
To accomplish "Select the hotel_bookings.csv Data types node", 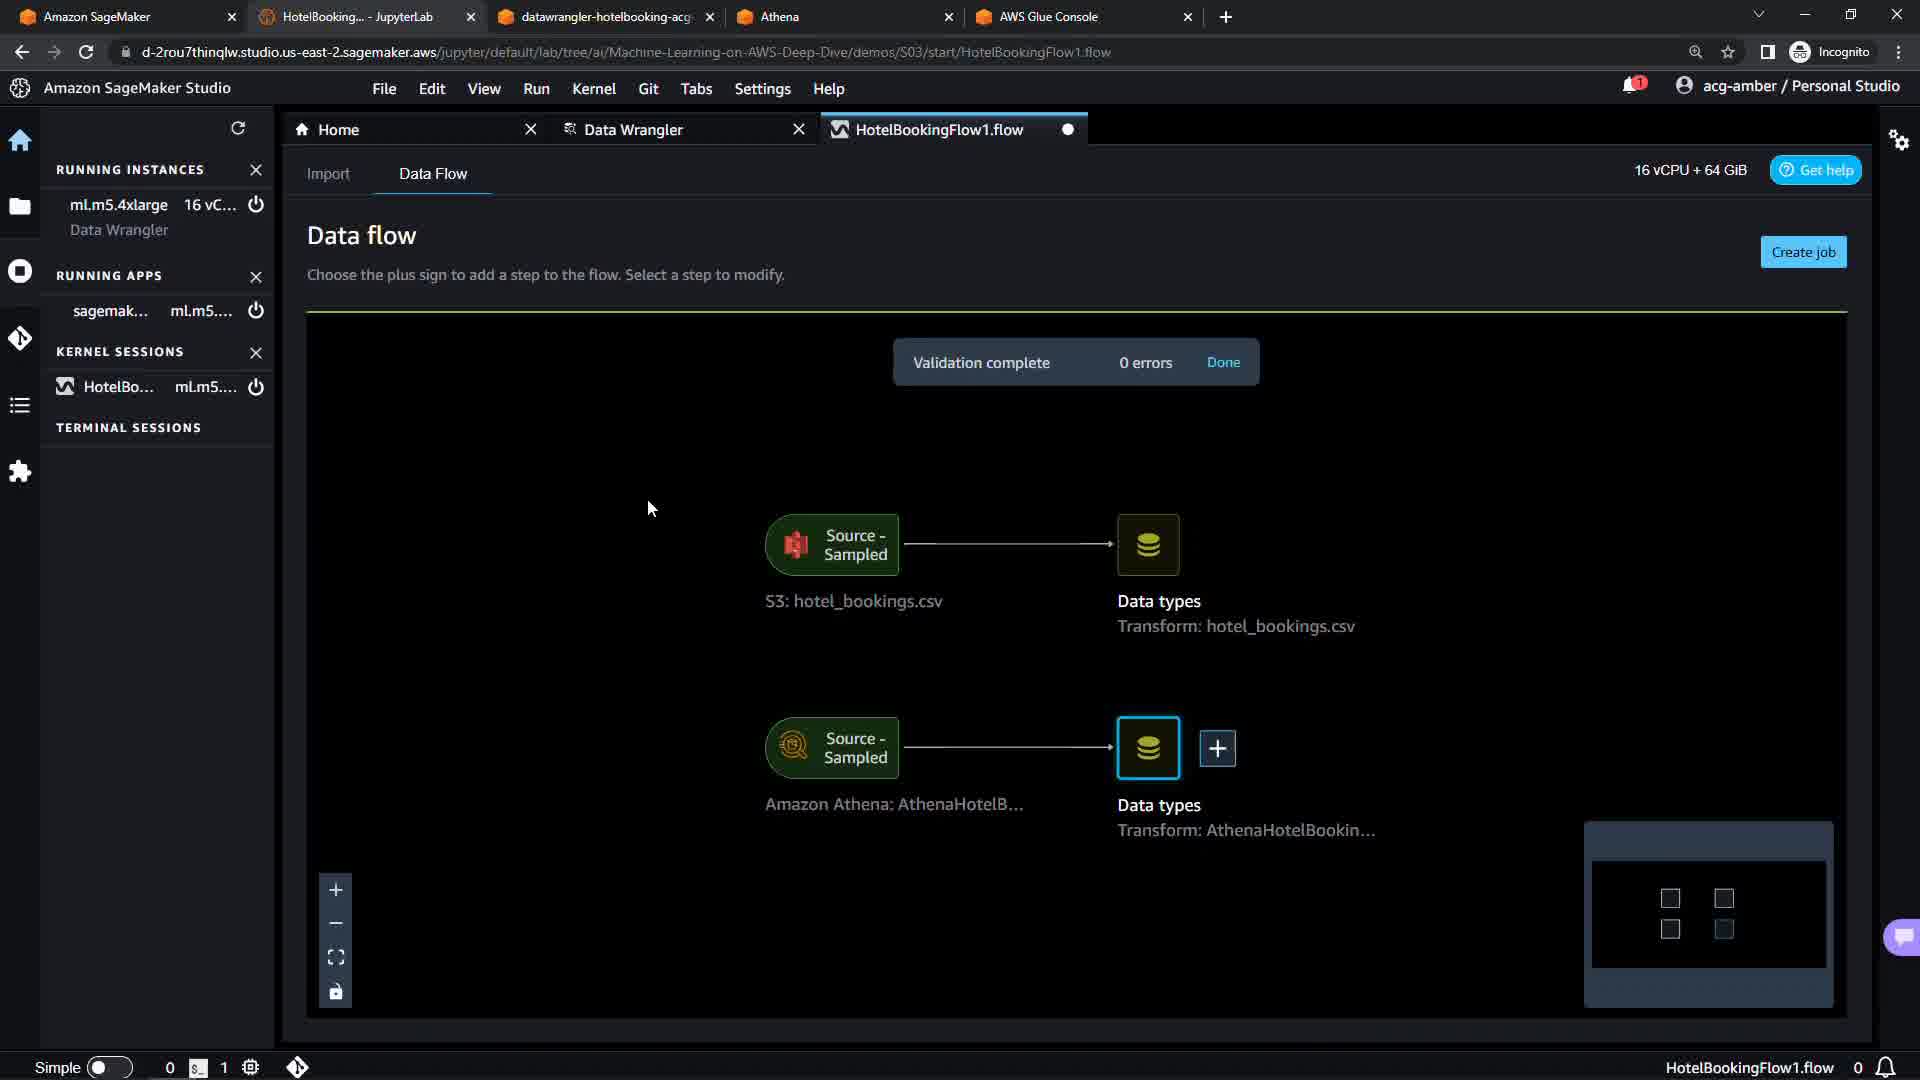I will [x=1148, y=545].
